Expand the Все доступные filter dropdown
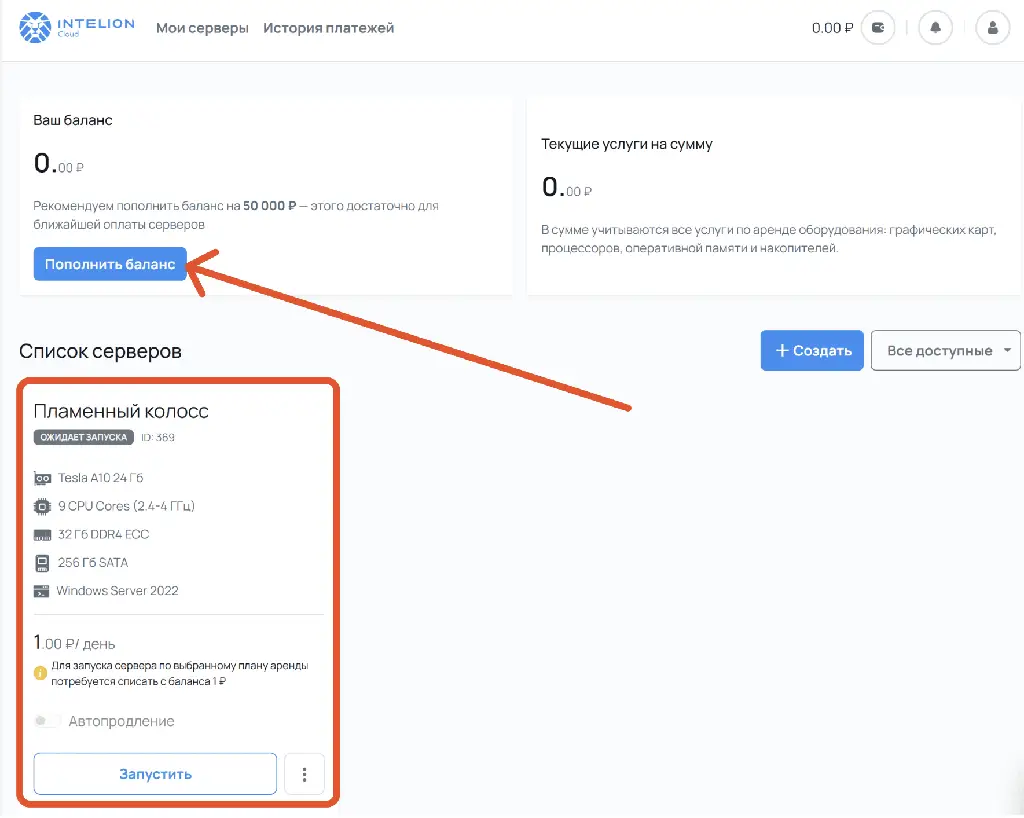1024x818 pixels. [x=945, y=351]
